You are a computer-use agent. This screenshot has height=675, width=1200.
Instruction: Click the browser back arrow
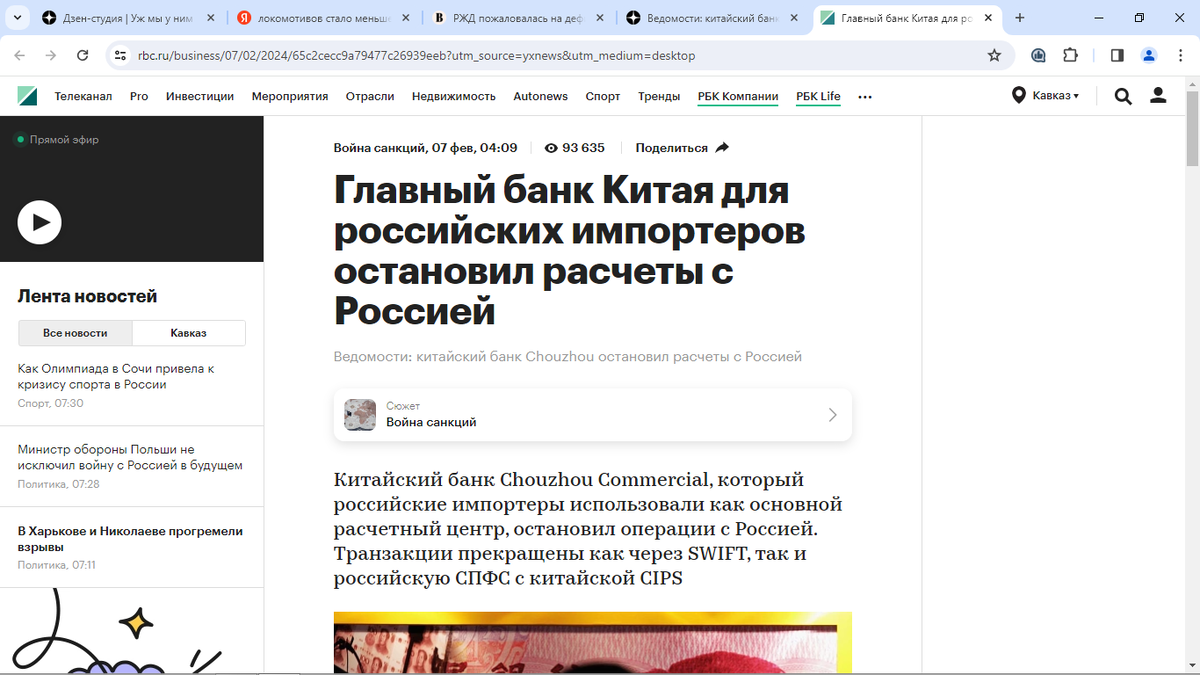(x=20, y=55)
